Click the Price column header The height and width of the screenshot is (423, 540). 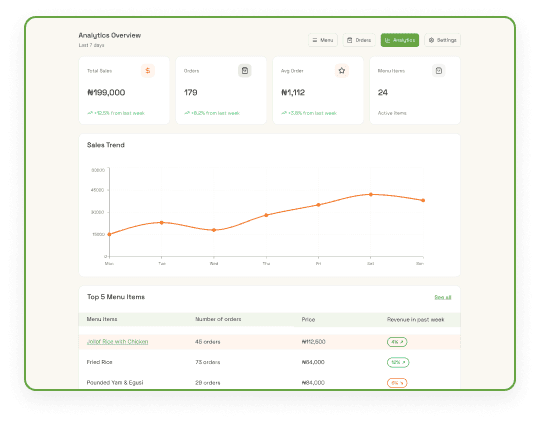[308, 320]
